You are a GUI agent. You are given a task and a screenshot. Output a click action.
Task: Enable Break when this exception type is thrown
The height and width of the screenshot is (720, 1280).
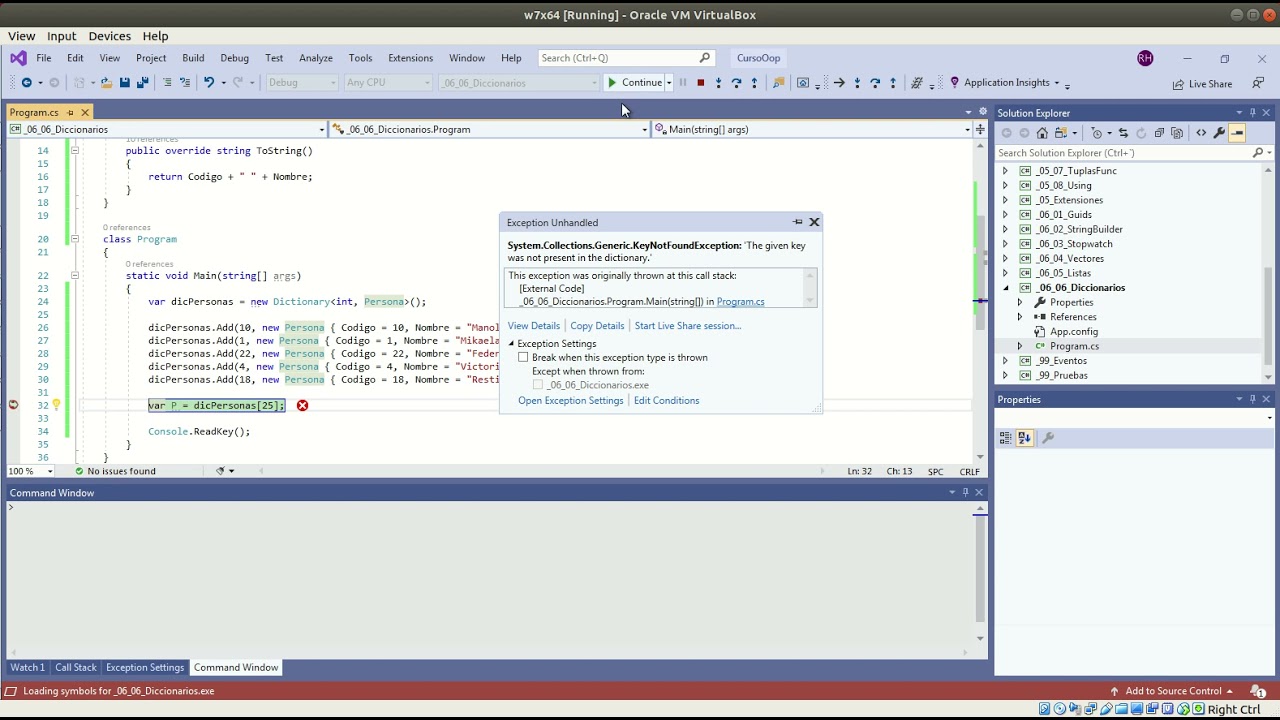pos(523,357)
